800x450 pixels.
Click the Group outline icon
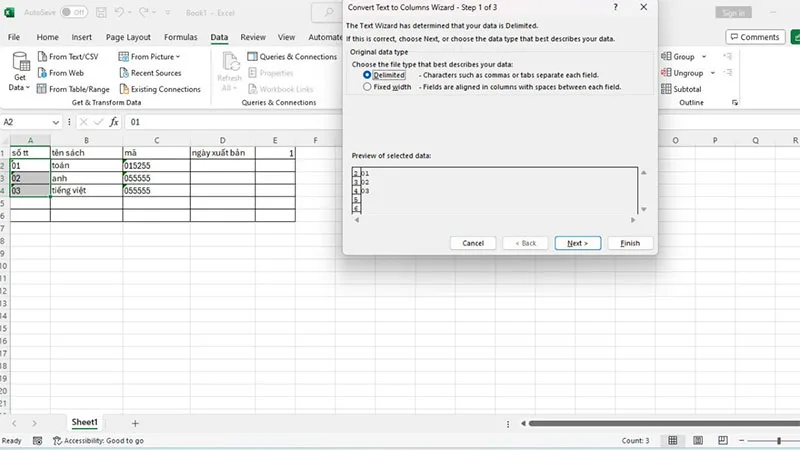point(666,57)
